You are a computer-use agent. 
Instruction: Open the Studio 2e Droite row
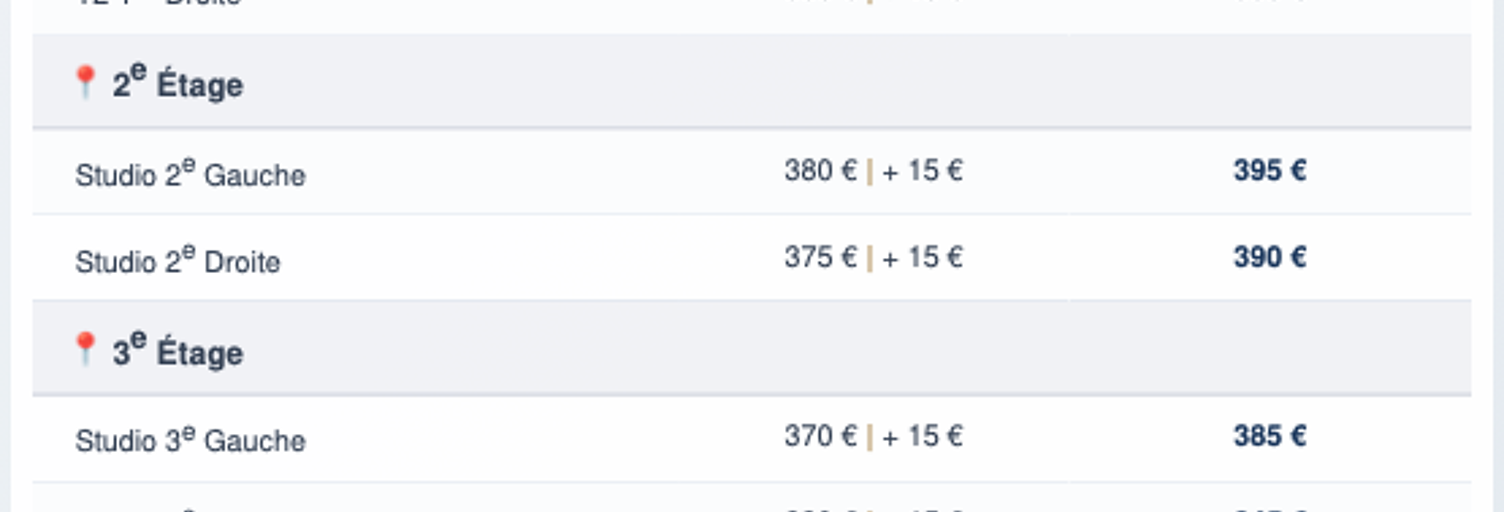[x=752, y=258]
